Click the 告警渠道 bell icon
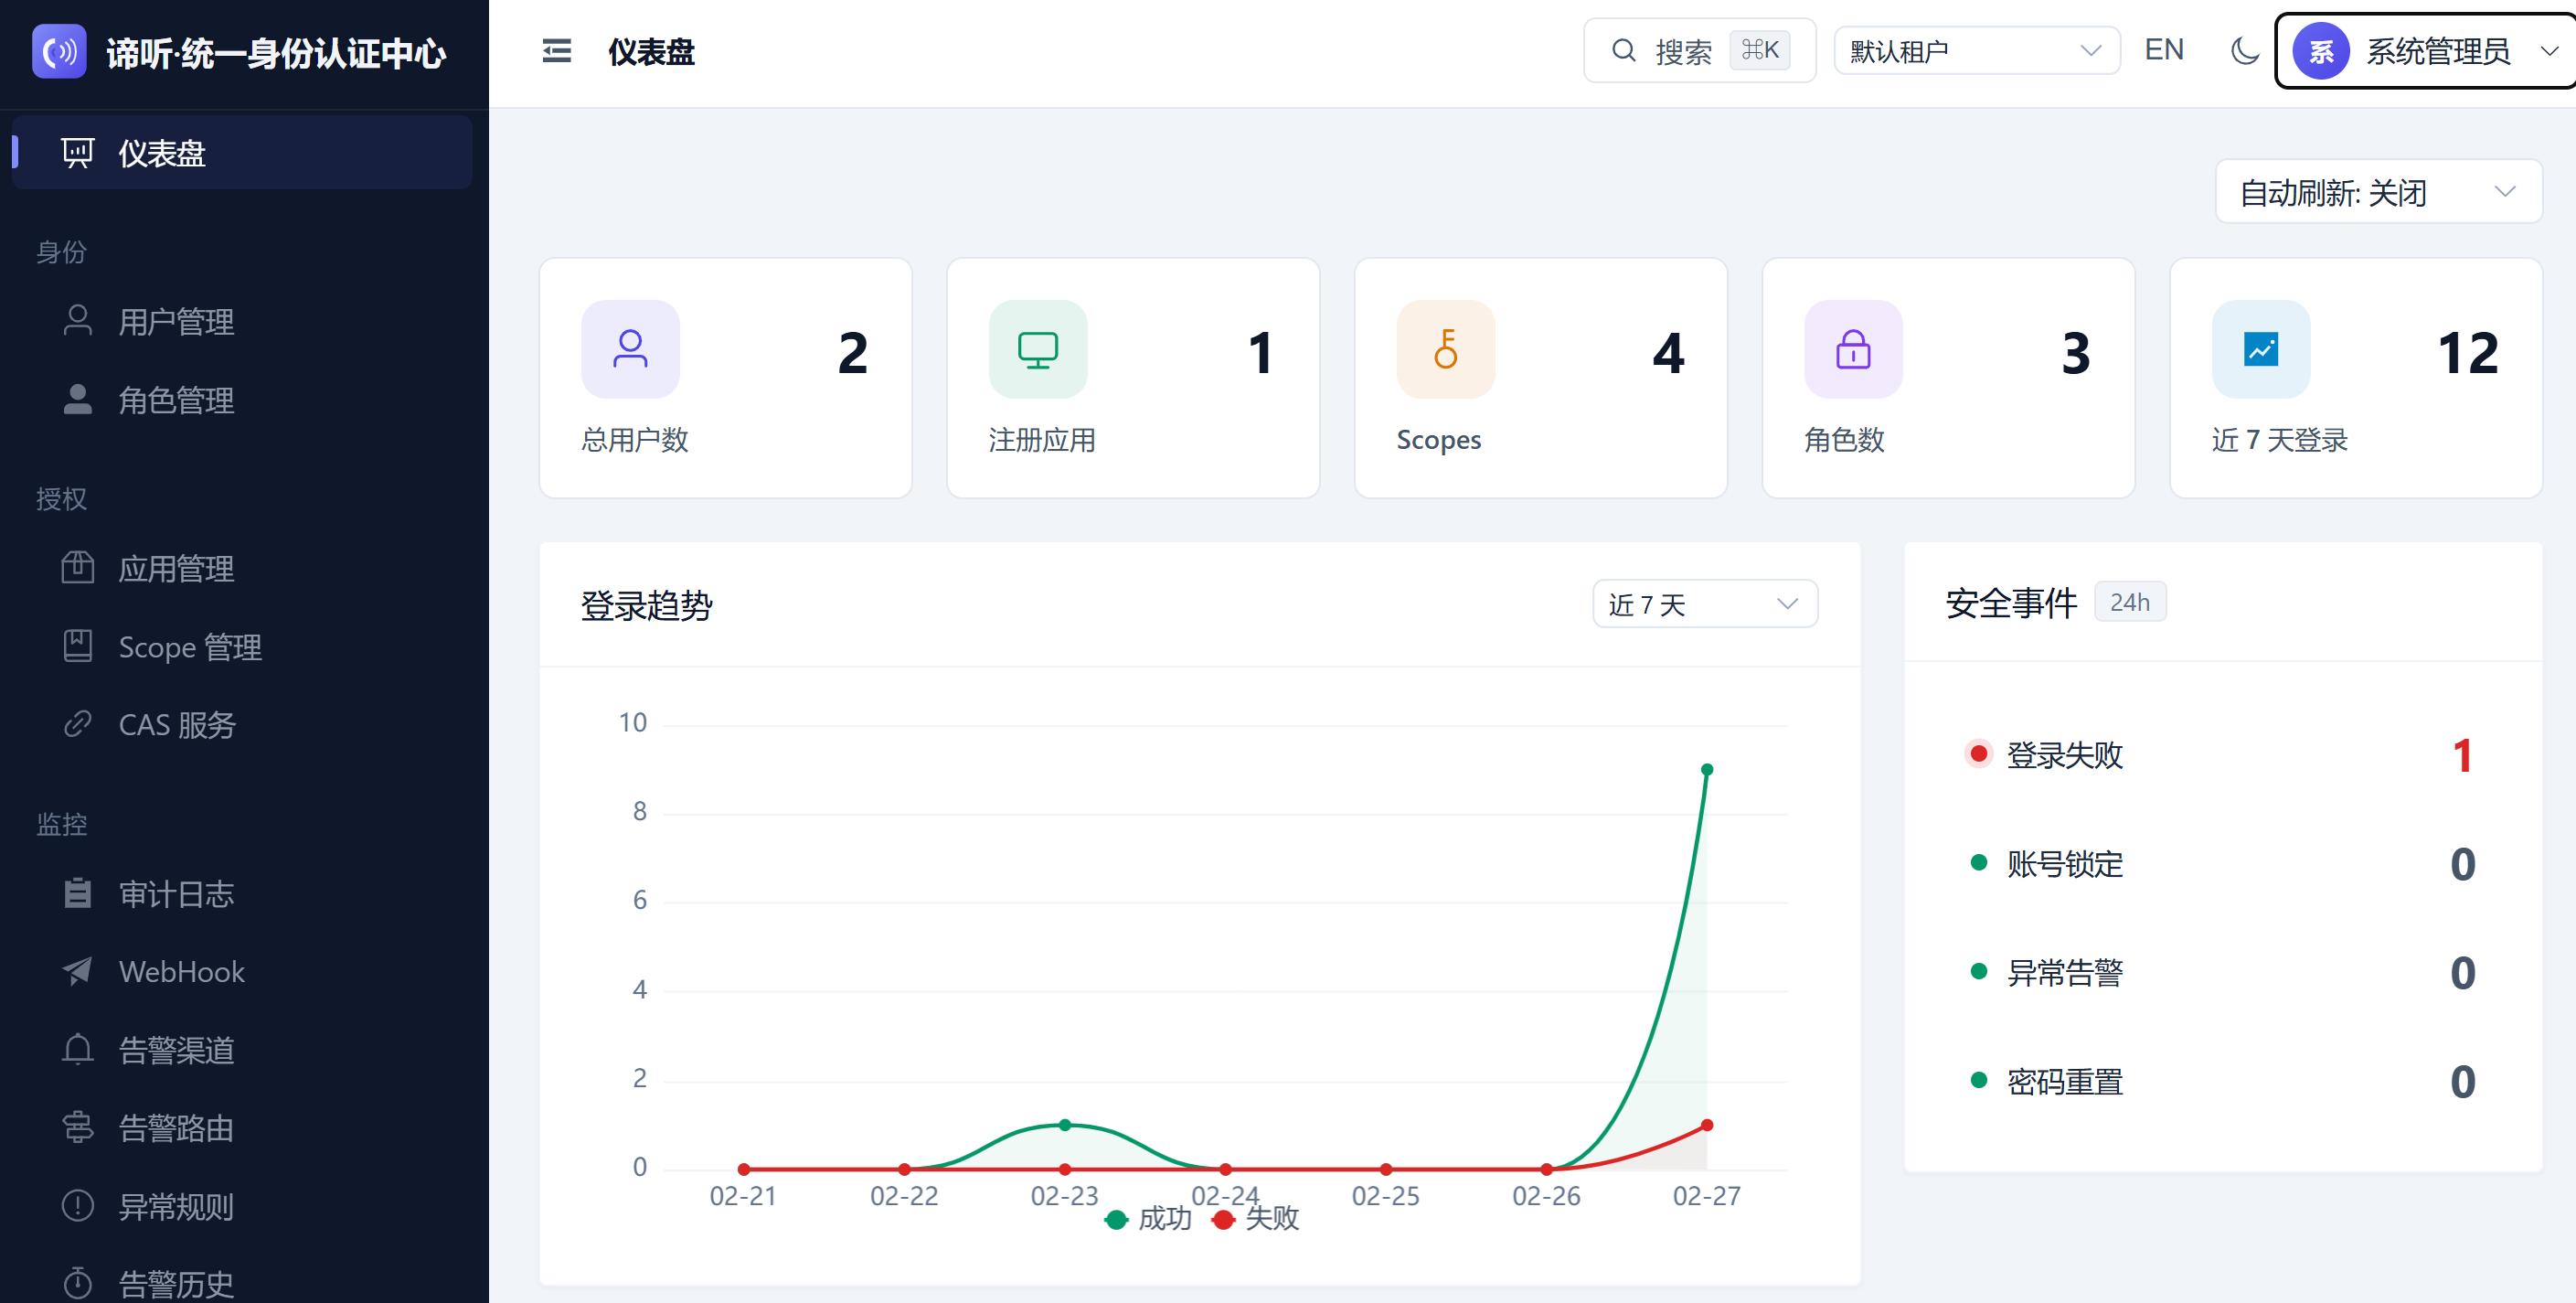The image size is (2576, 1303). click(77, 1049)
